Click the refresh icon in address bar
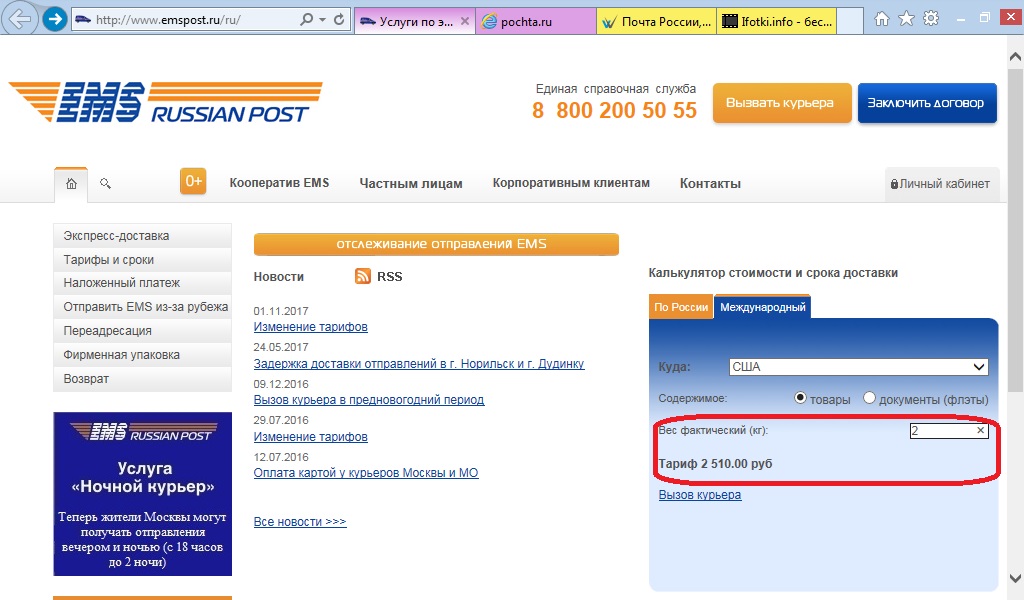 (340, 20)
